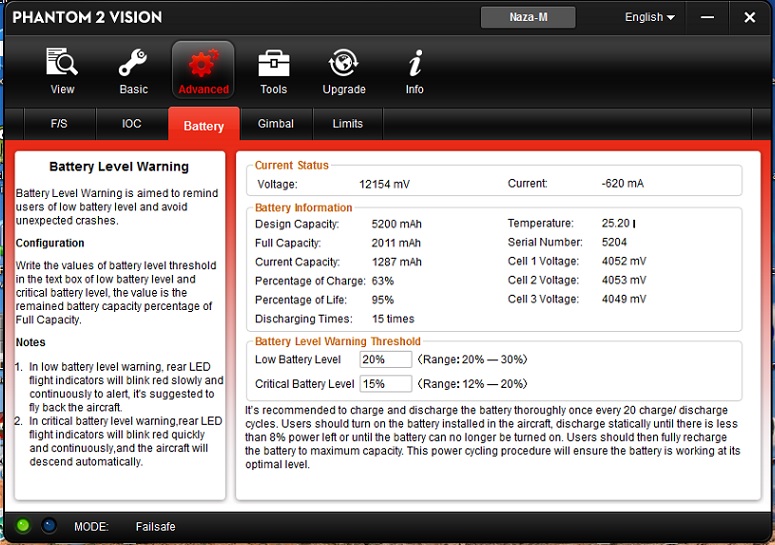Minimize the Phantom 2 Vision window
The width and height of the screenshot is (775, 545).
click(x=707, y=17)
